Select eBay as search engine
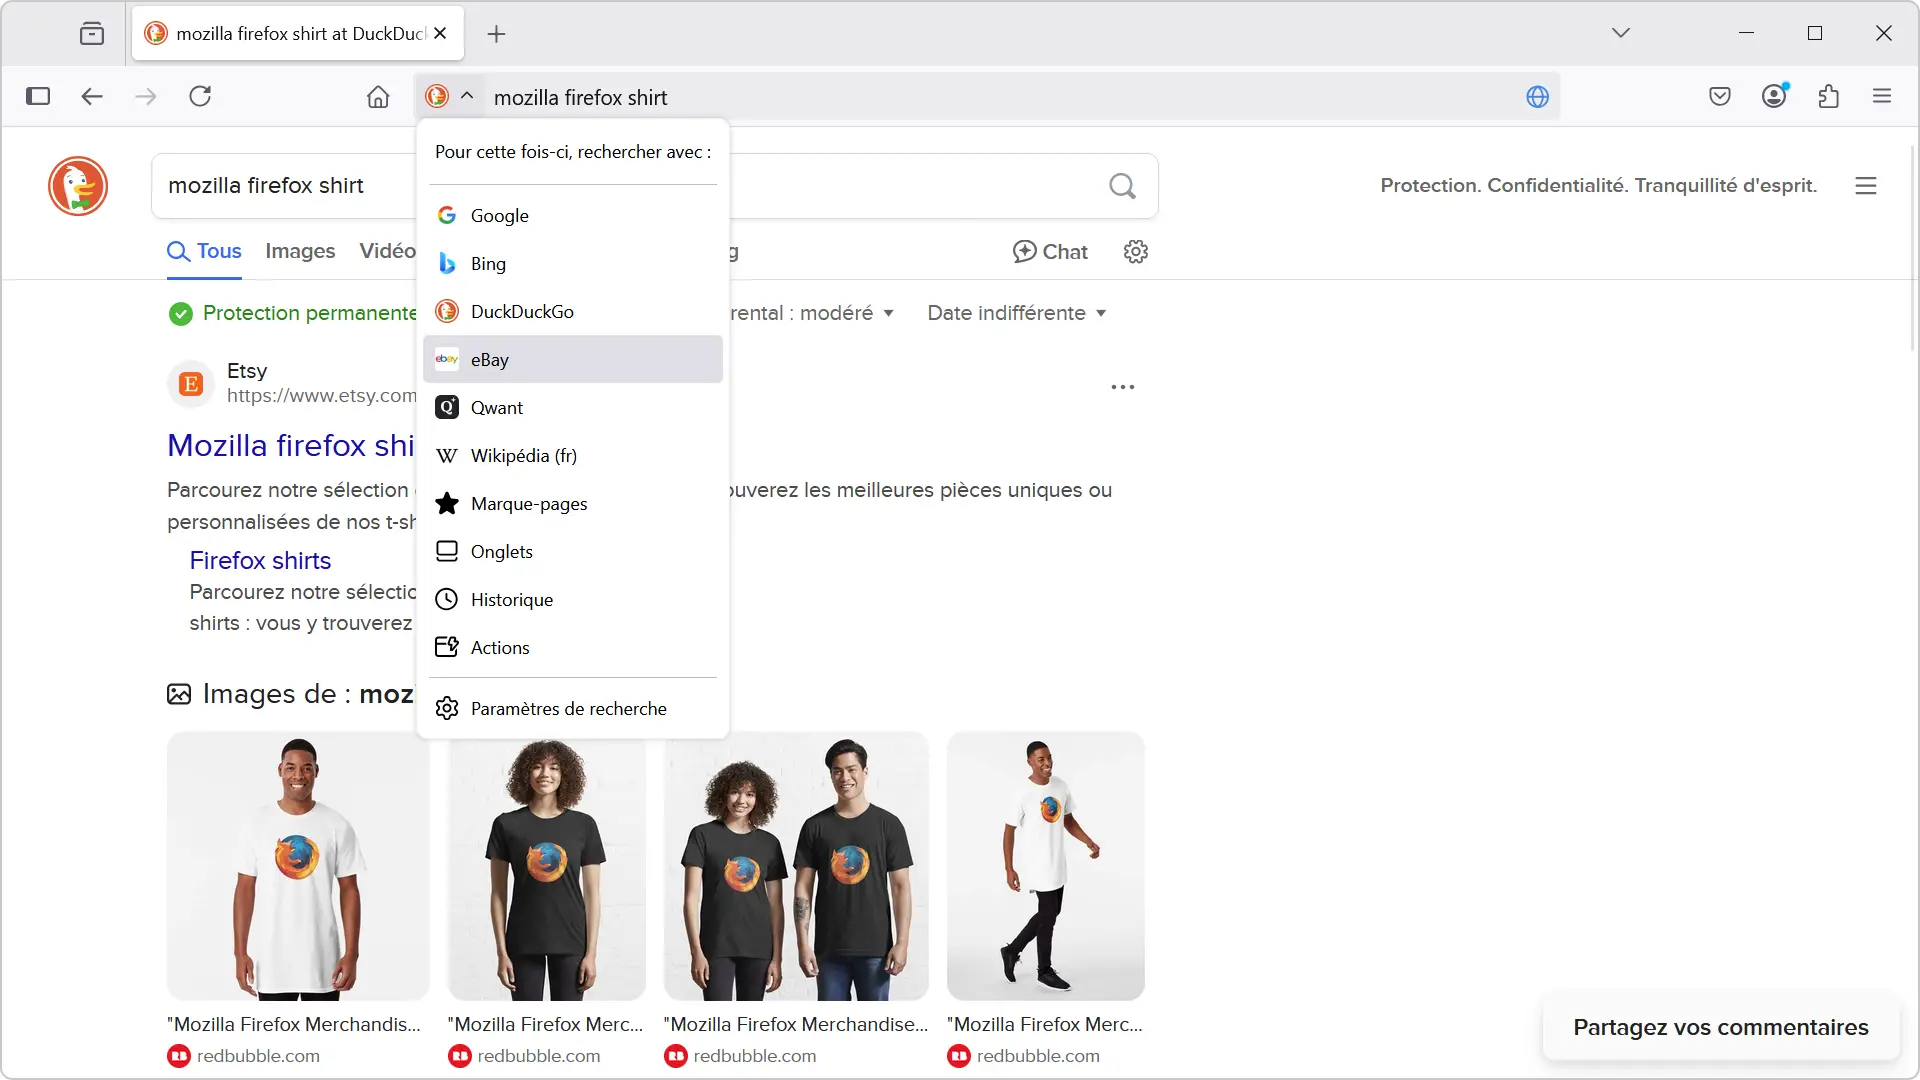The height and width of the screenshot is (1080, 1920). tap(573, 359)
